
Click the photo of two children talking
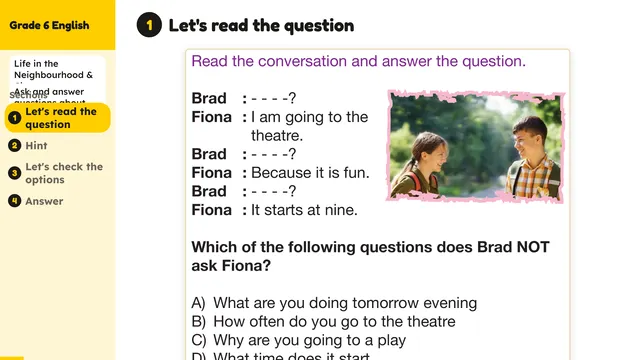click(476, 147)
